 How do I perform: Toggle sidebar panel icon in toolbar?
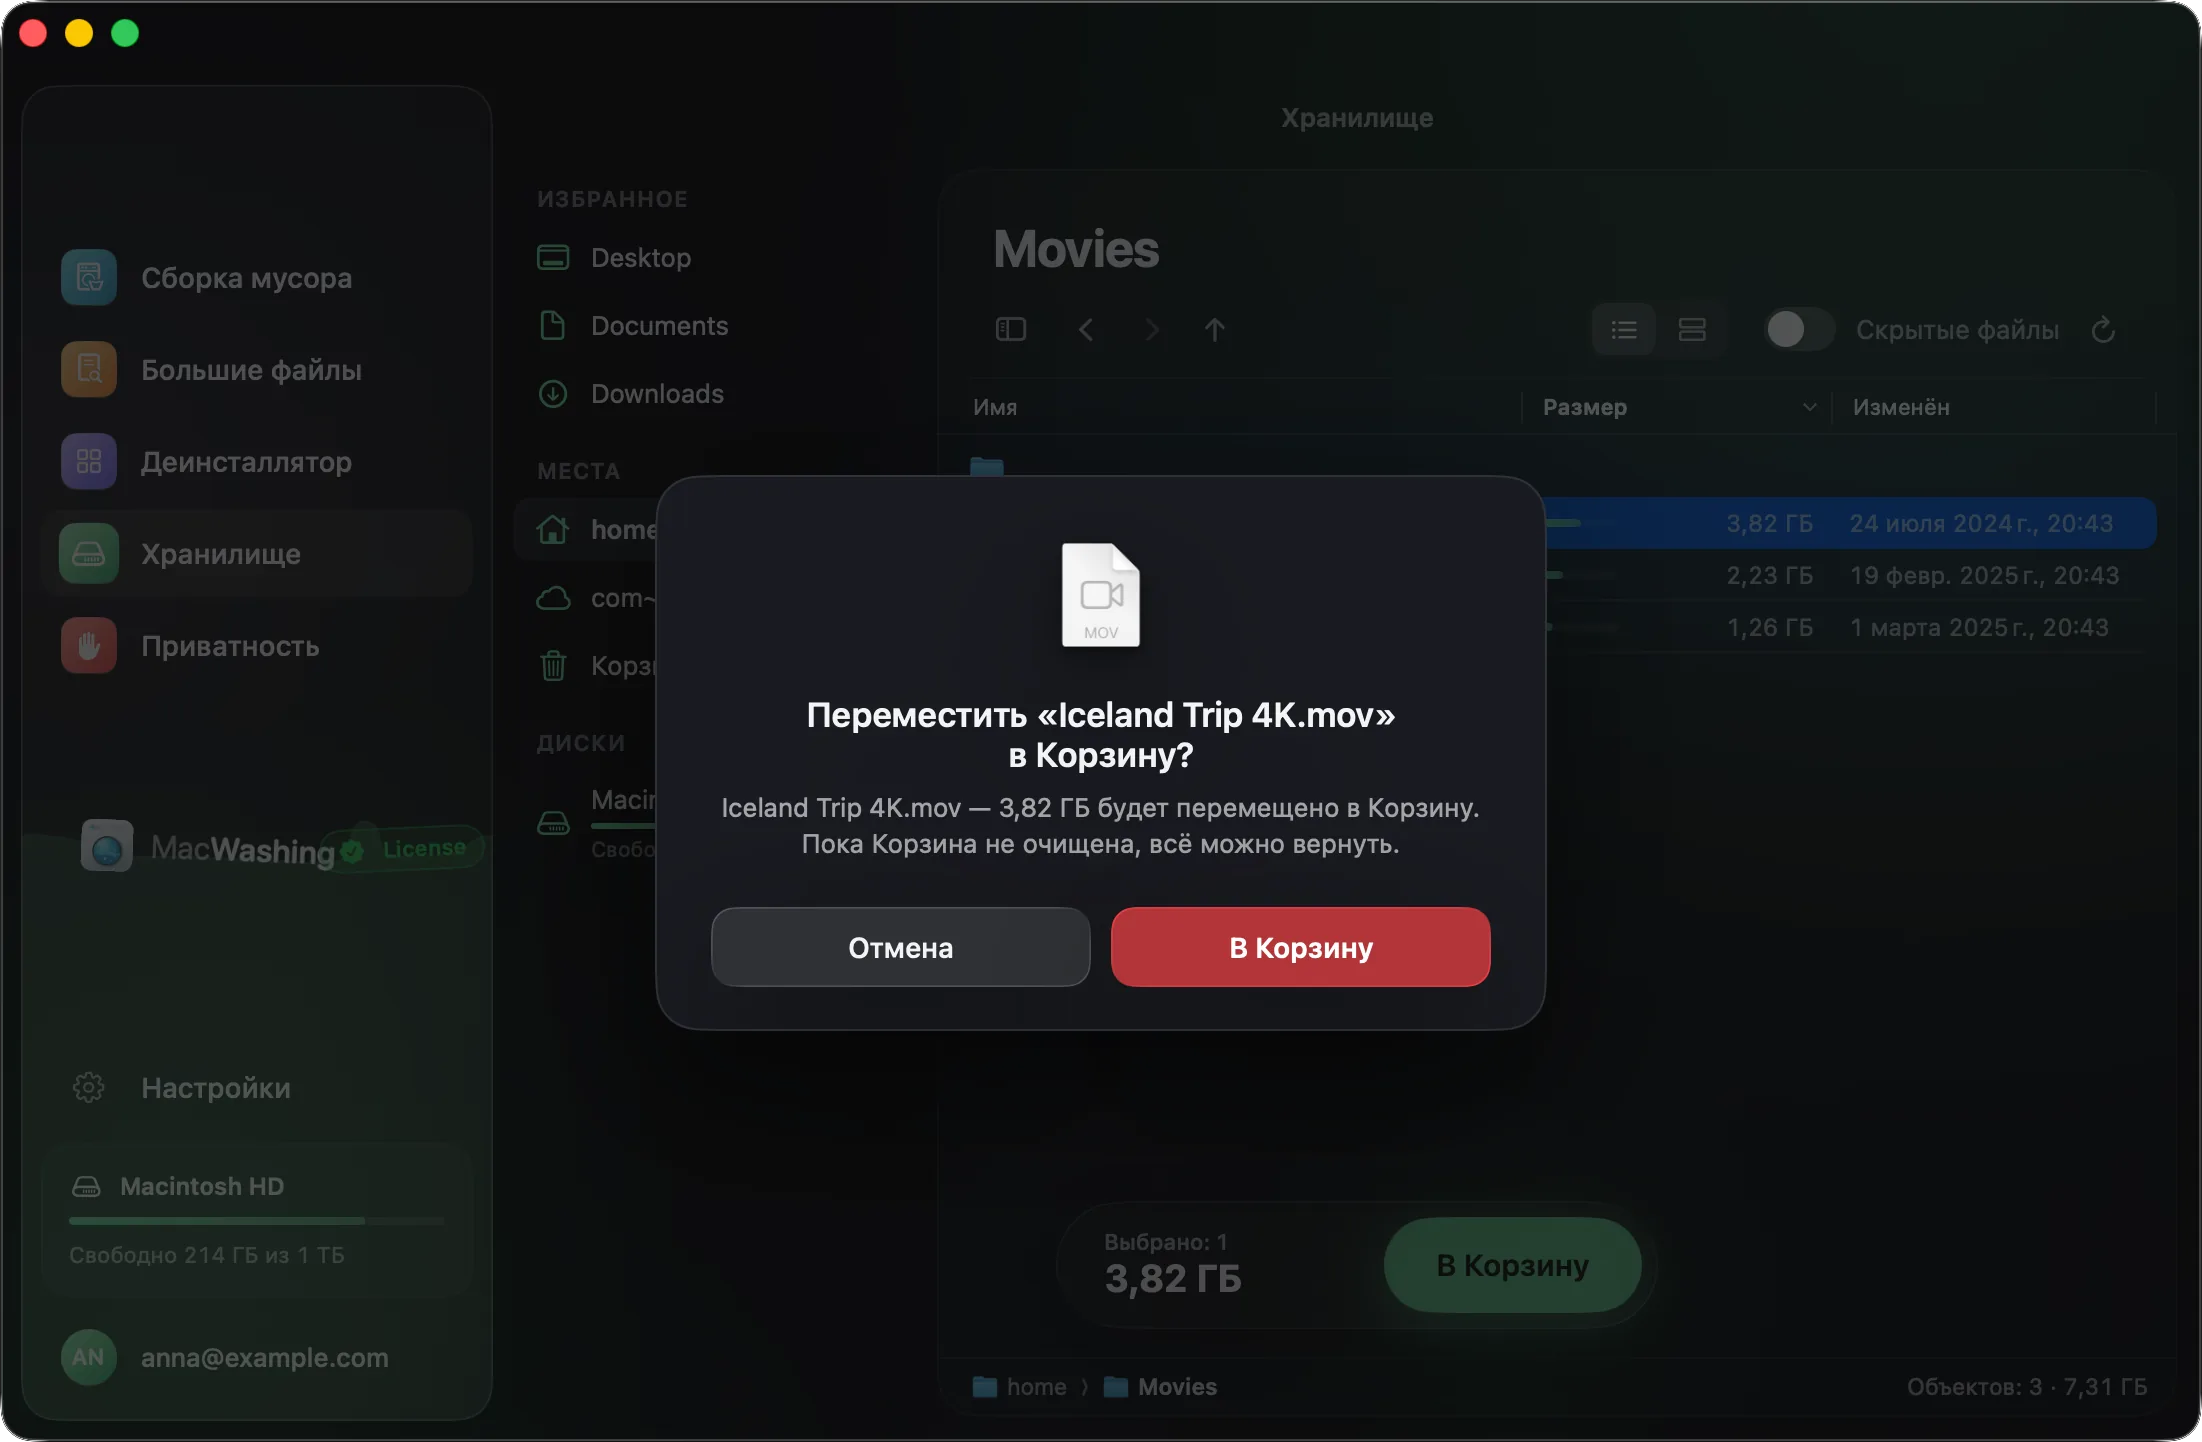(x=1011, y=329)
